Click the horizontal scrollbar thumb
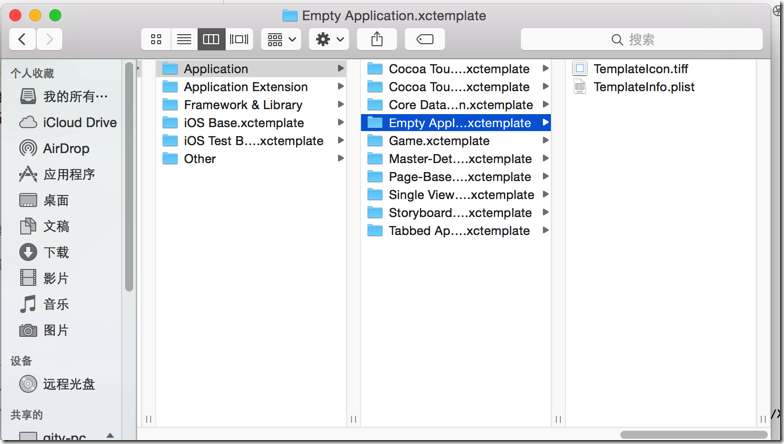The width and height of the screenshot is (784, 444). 694,434
